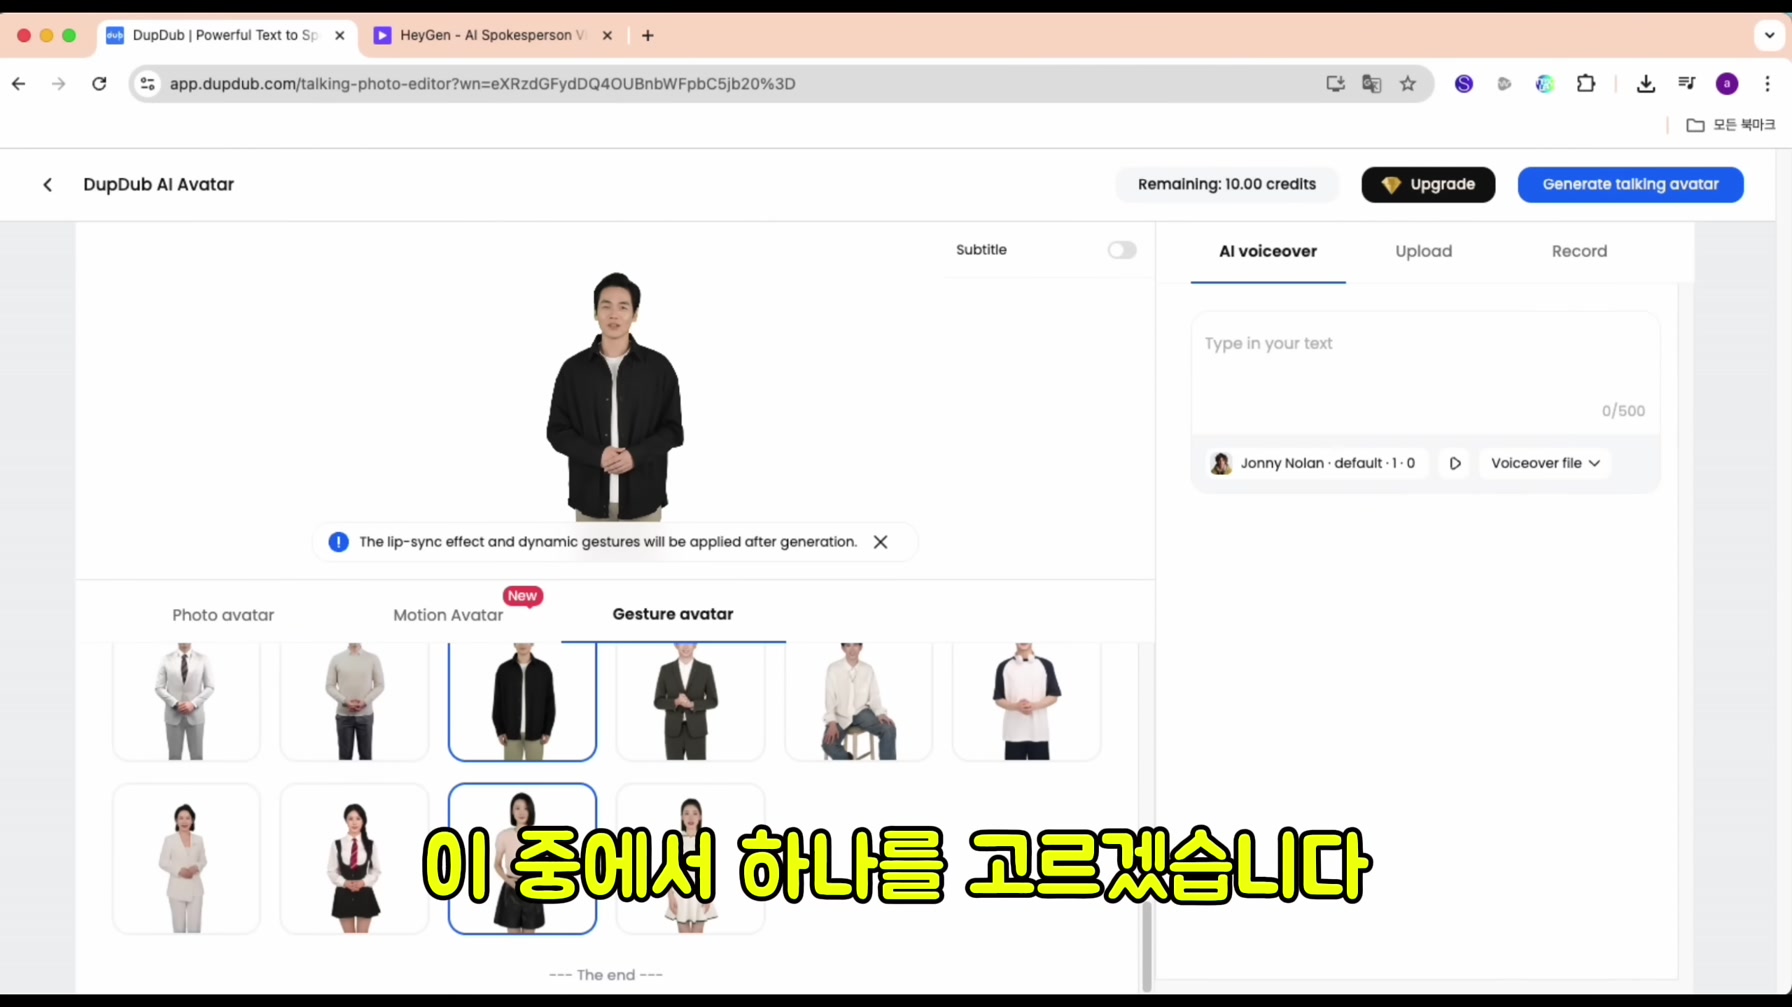This screenshot has width=1792, height=1007.
Task: Play the Jonny Nolan voice preview
Action: coord(1455,463)
